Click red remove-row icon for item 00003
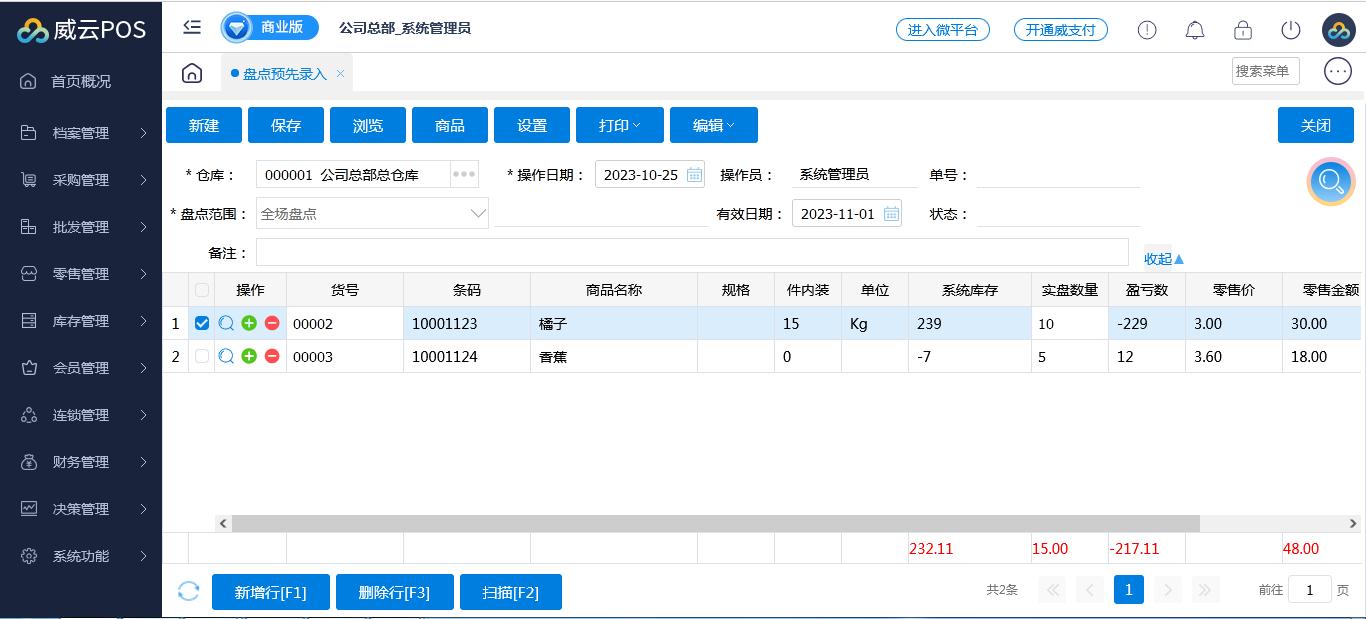This screenshot has height=619, width=1366. tap(272, 356)
